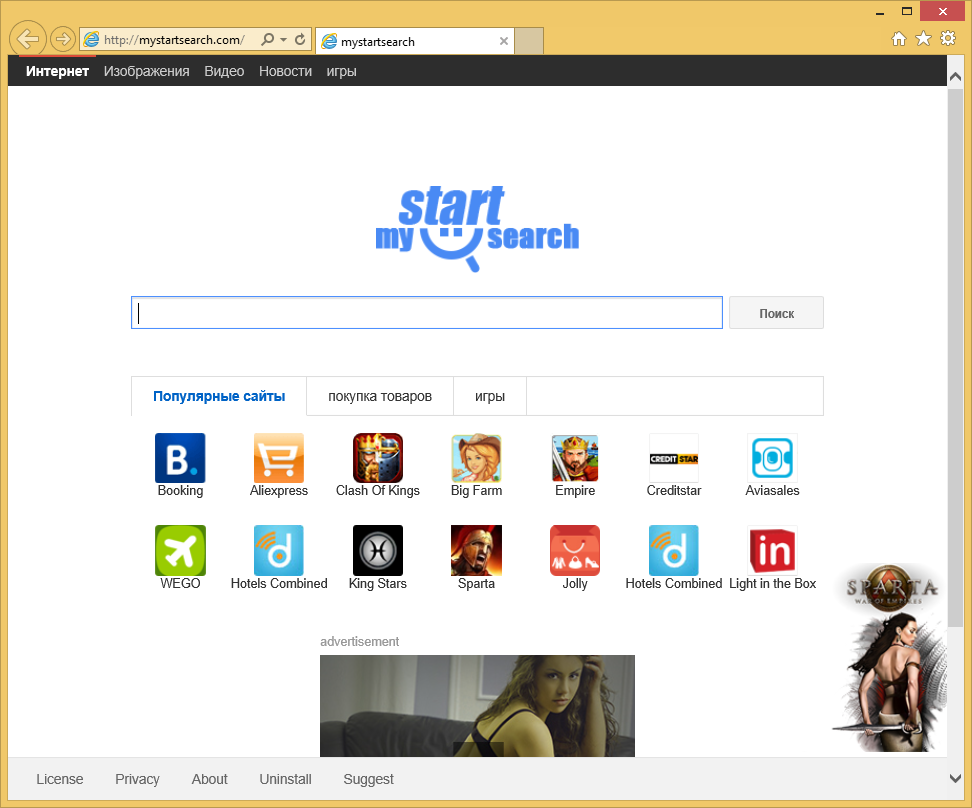The image size is (972, 808).
Task: Open the browser Home icon
Action: (898, 39)
